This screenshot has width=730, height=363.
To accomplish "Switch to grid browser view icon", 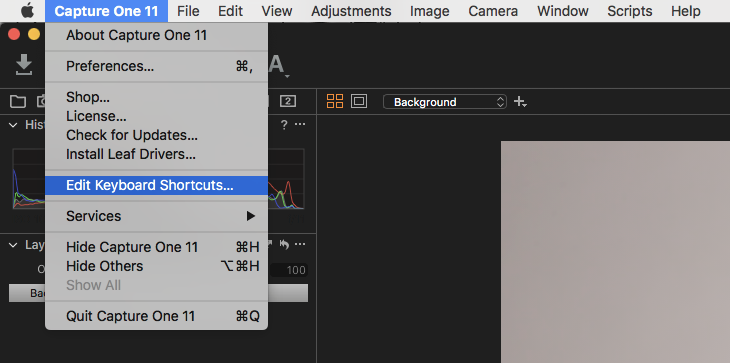I will click(335, 101).
